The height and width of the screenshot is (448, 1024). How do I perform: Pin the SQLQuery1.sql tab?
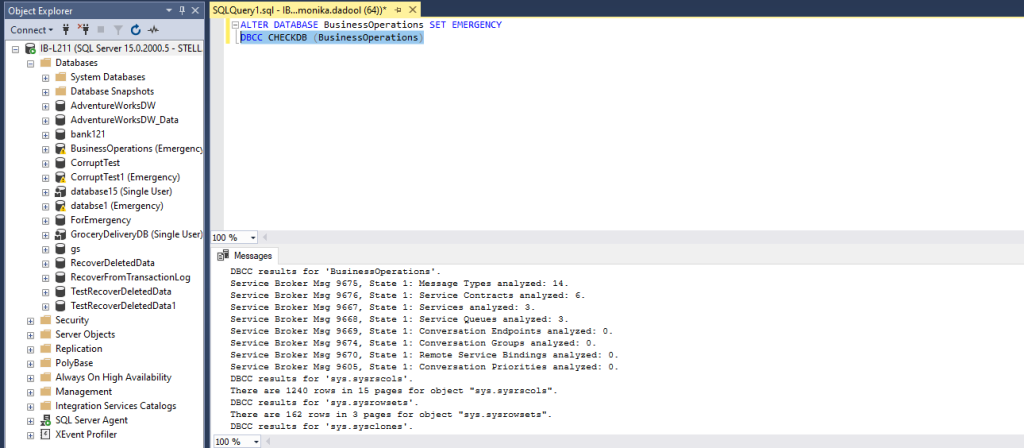point(398,10)
